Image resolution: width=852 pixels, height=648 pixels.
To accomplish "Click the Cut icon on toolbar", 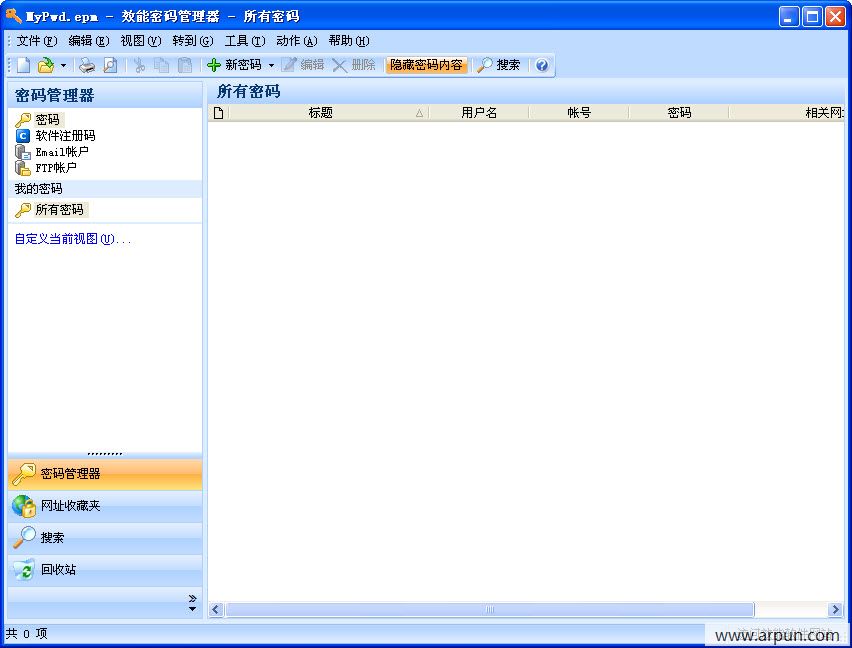I will tap(141, 65).
